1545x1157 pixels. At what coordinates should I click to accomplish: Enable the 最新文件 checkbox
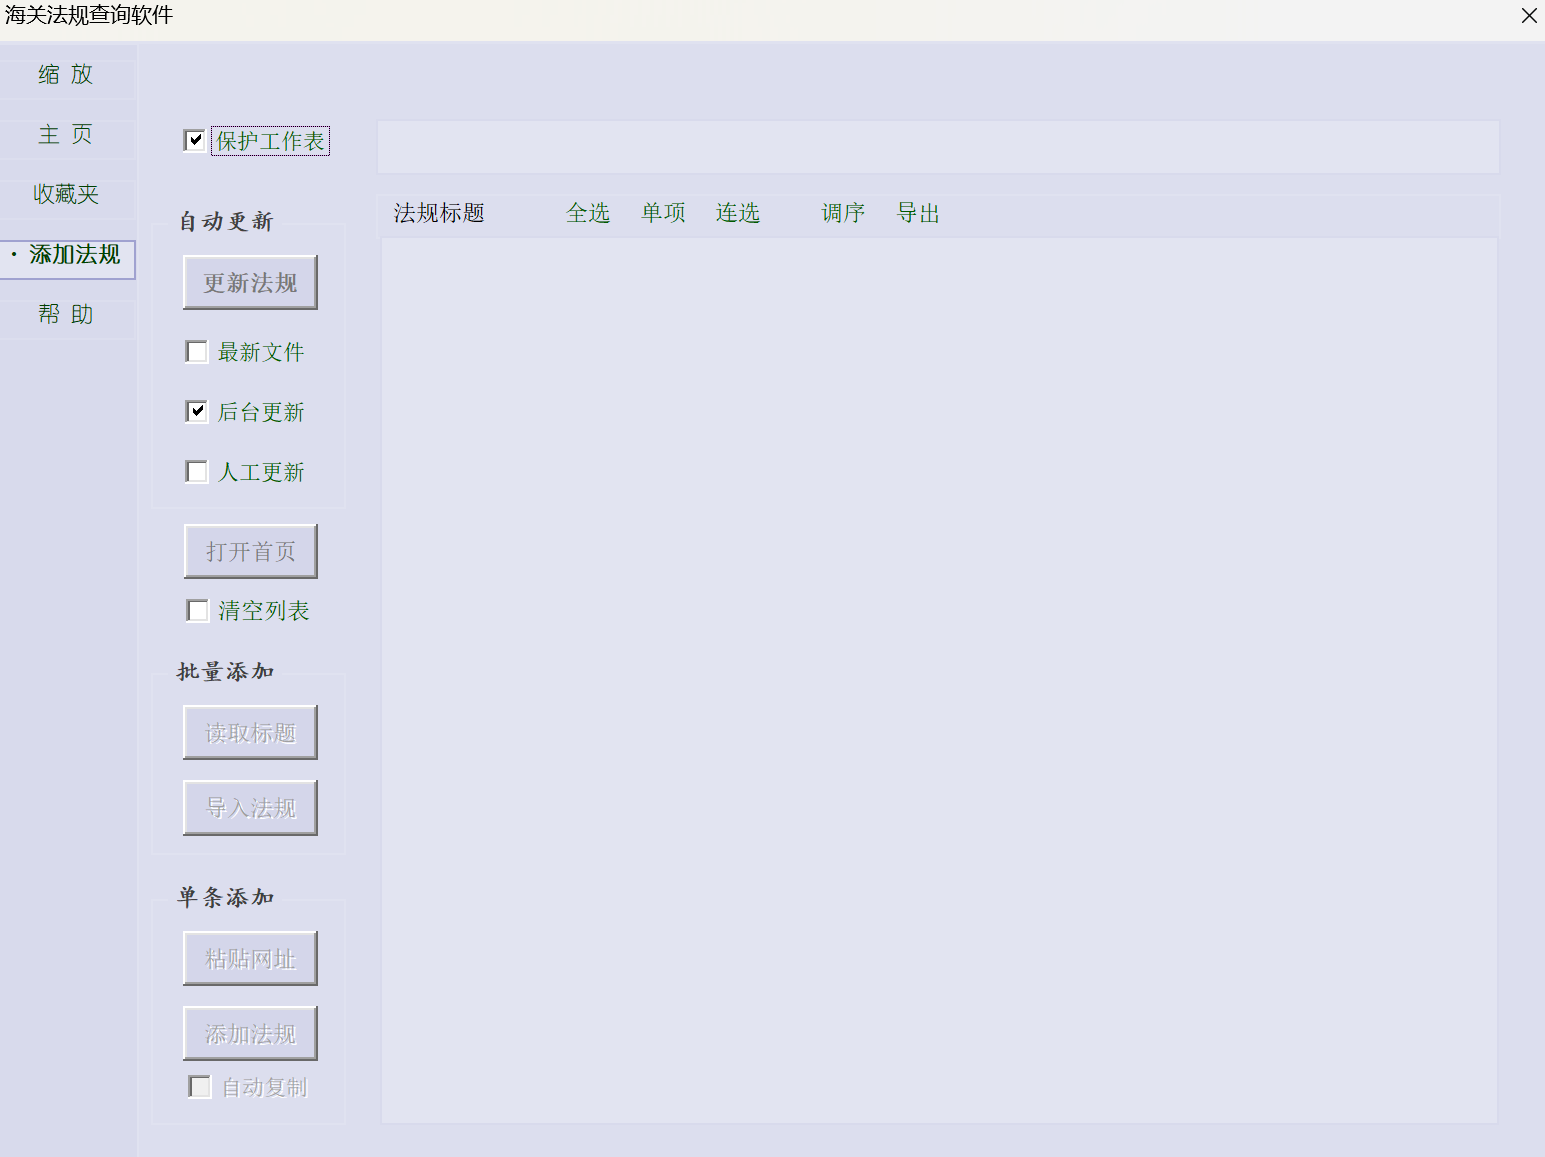(198, 352)
